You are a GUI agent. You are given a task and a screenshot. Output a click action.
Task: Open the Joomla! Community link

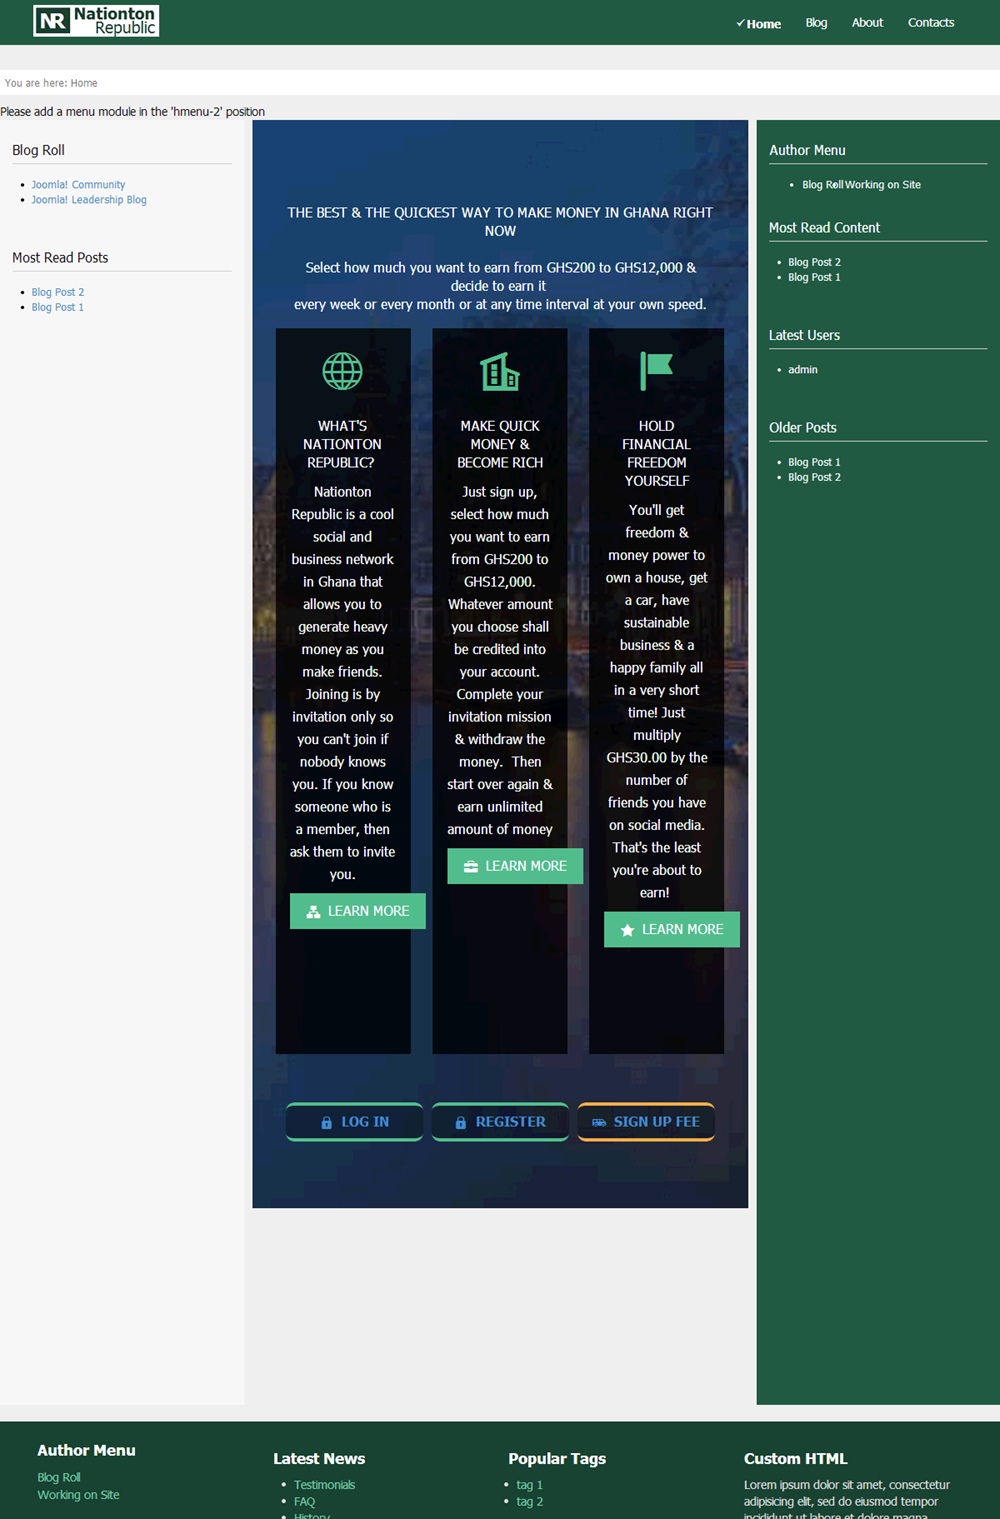(78, 185)
